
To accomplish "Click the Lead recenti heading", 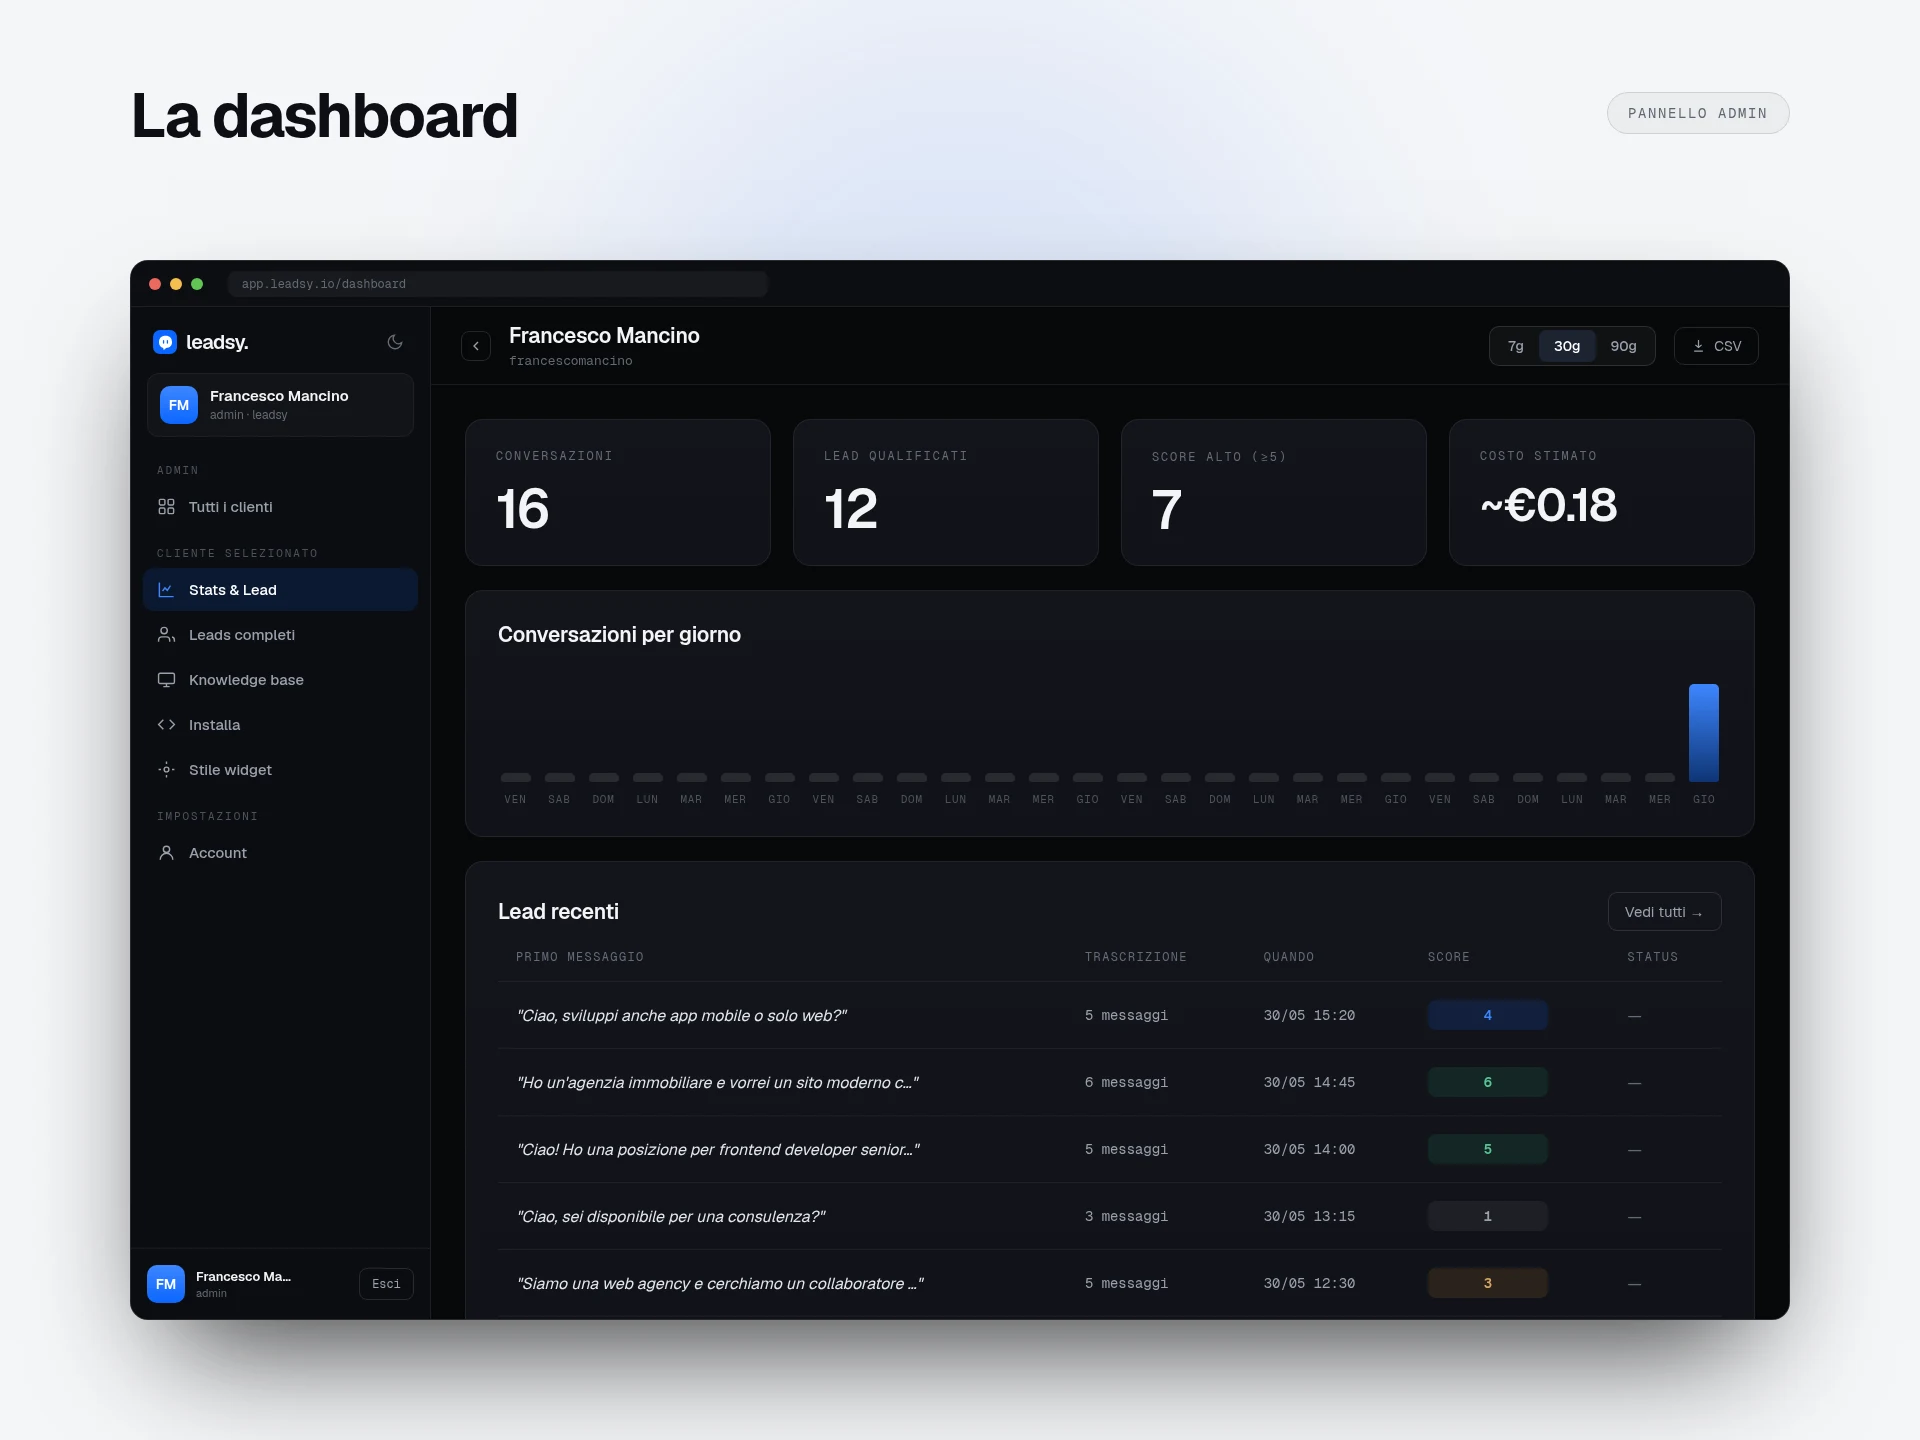I will point(558,912).
